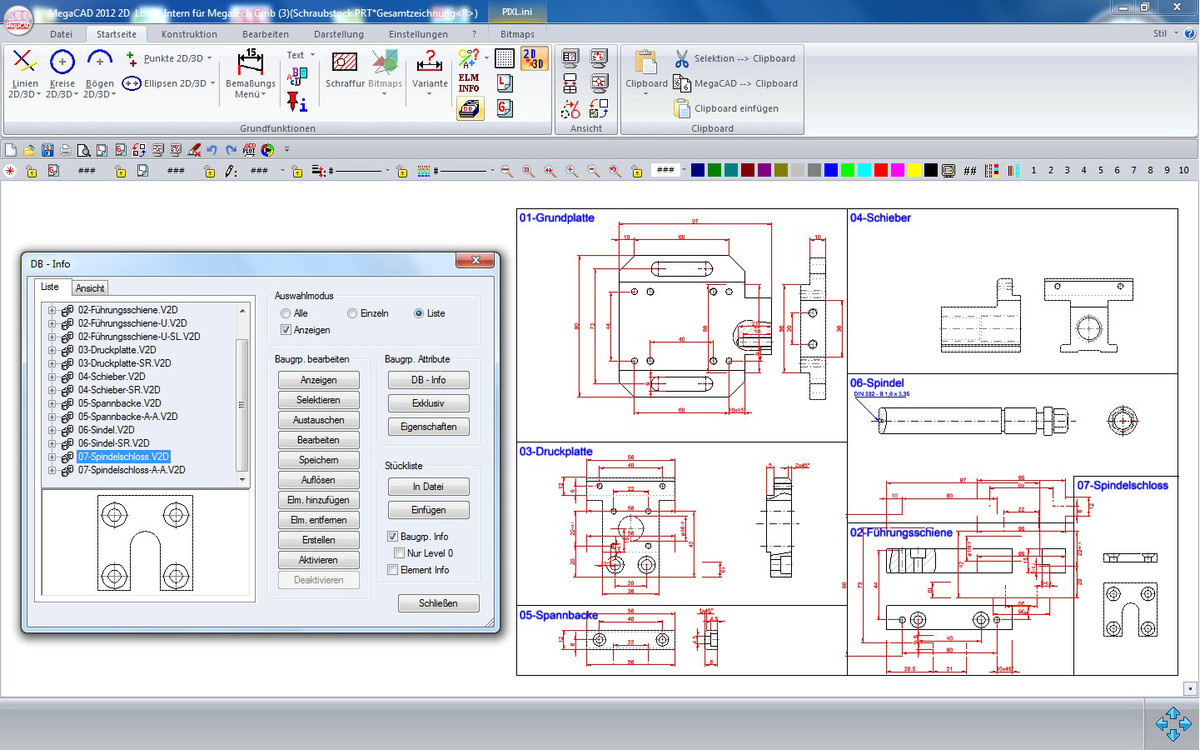Click the Exklusiv button
1200x750 pixels.
[428, 403]
